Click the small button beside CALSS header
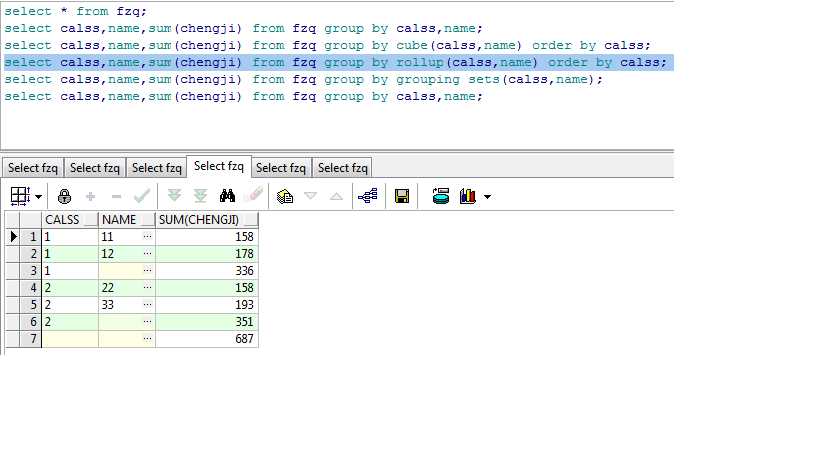819x460 pixels. tap(91, 220)
